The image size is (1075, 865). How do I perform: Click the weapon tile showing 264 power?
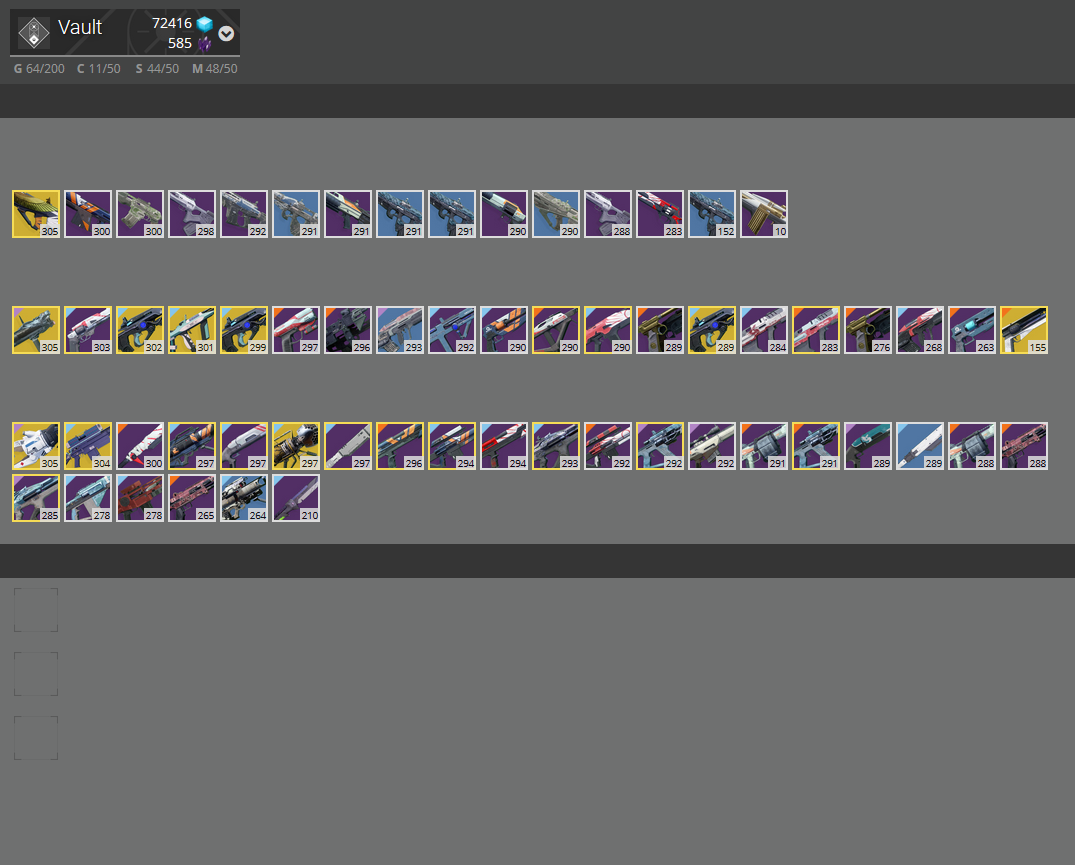coord(244,498)
